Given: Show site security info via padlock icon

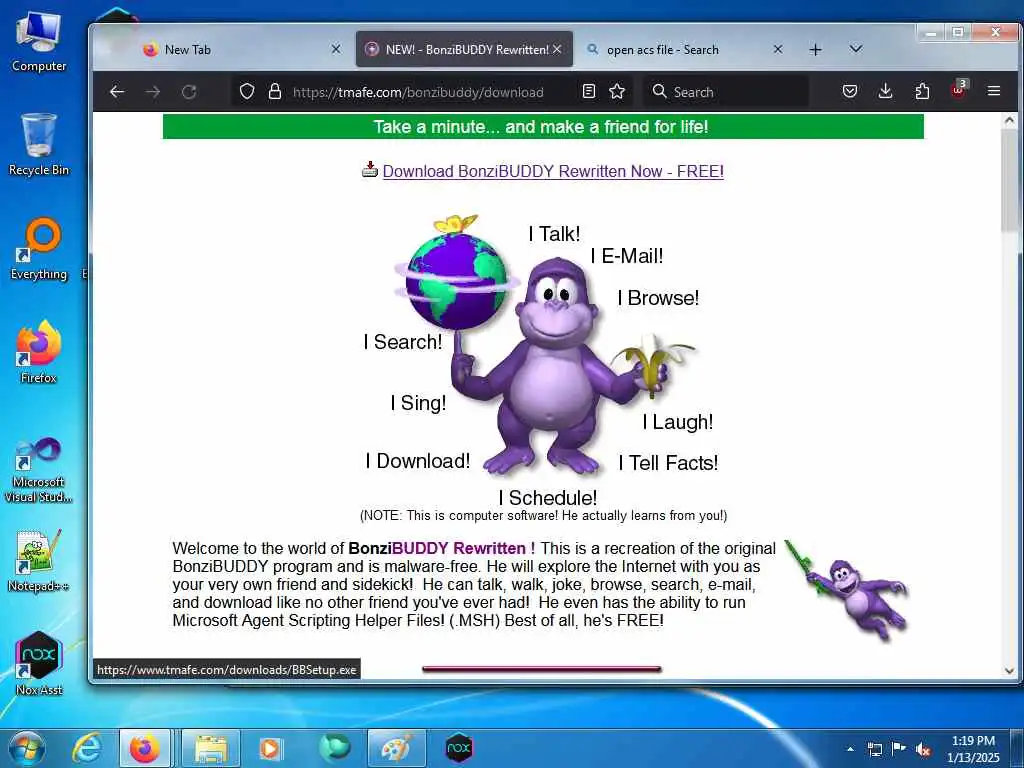Looking at the screenshot, I should (x=275, y=91).
